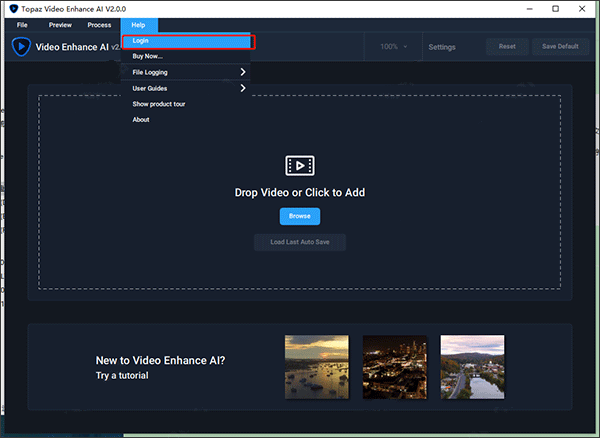The image size is (600, 438).
Task: Select Show product tour
Action: tap(186, 104)
